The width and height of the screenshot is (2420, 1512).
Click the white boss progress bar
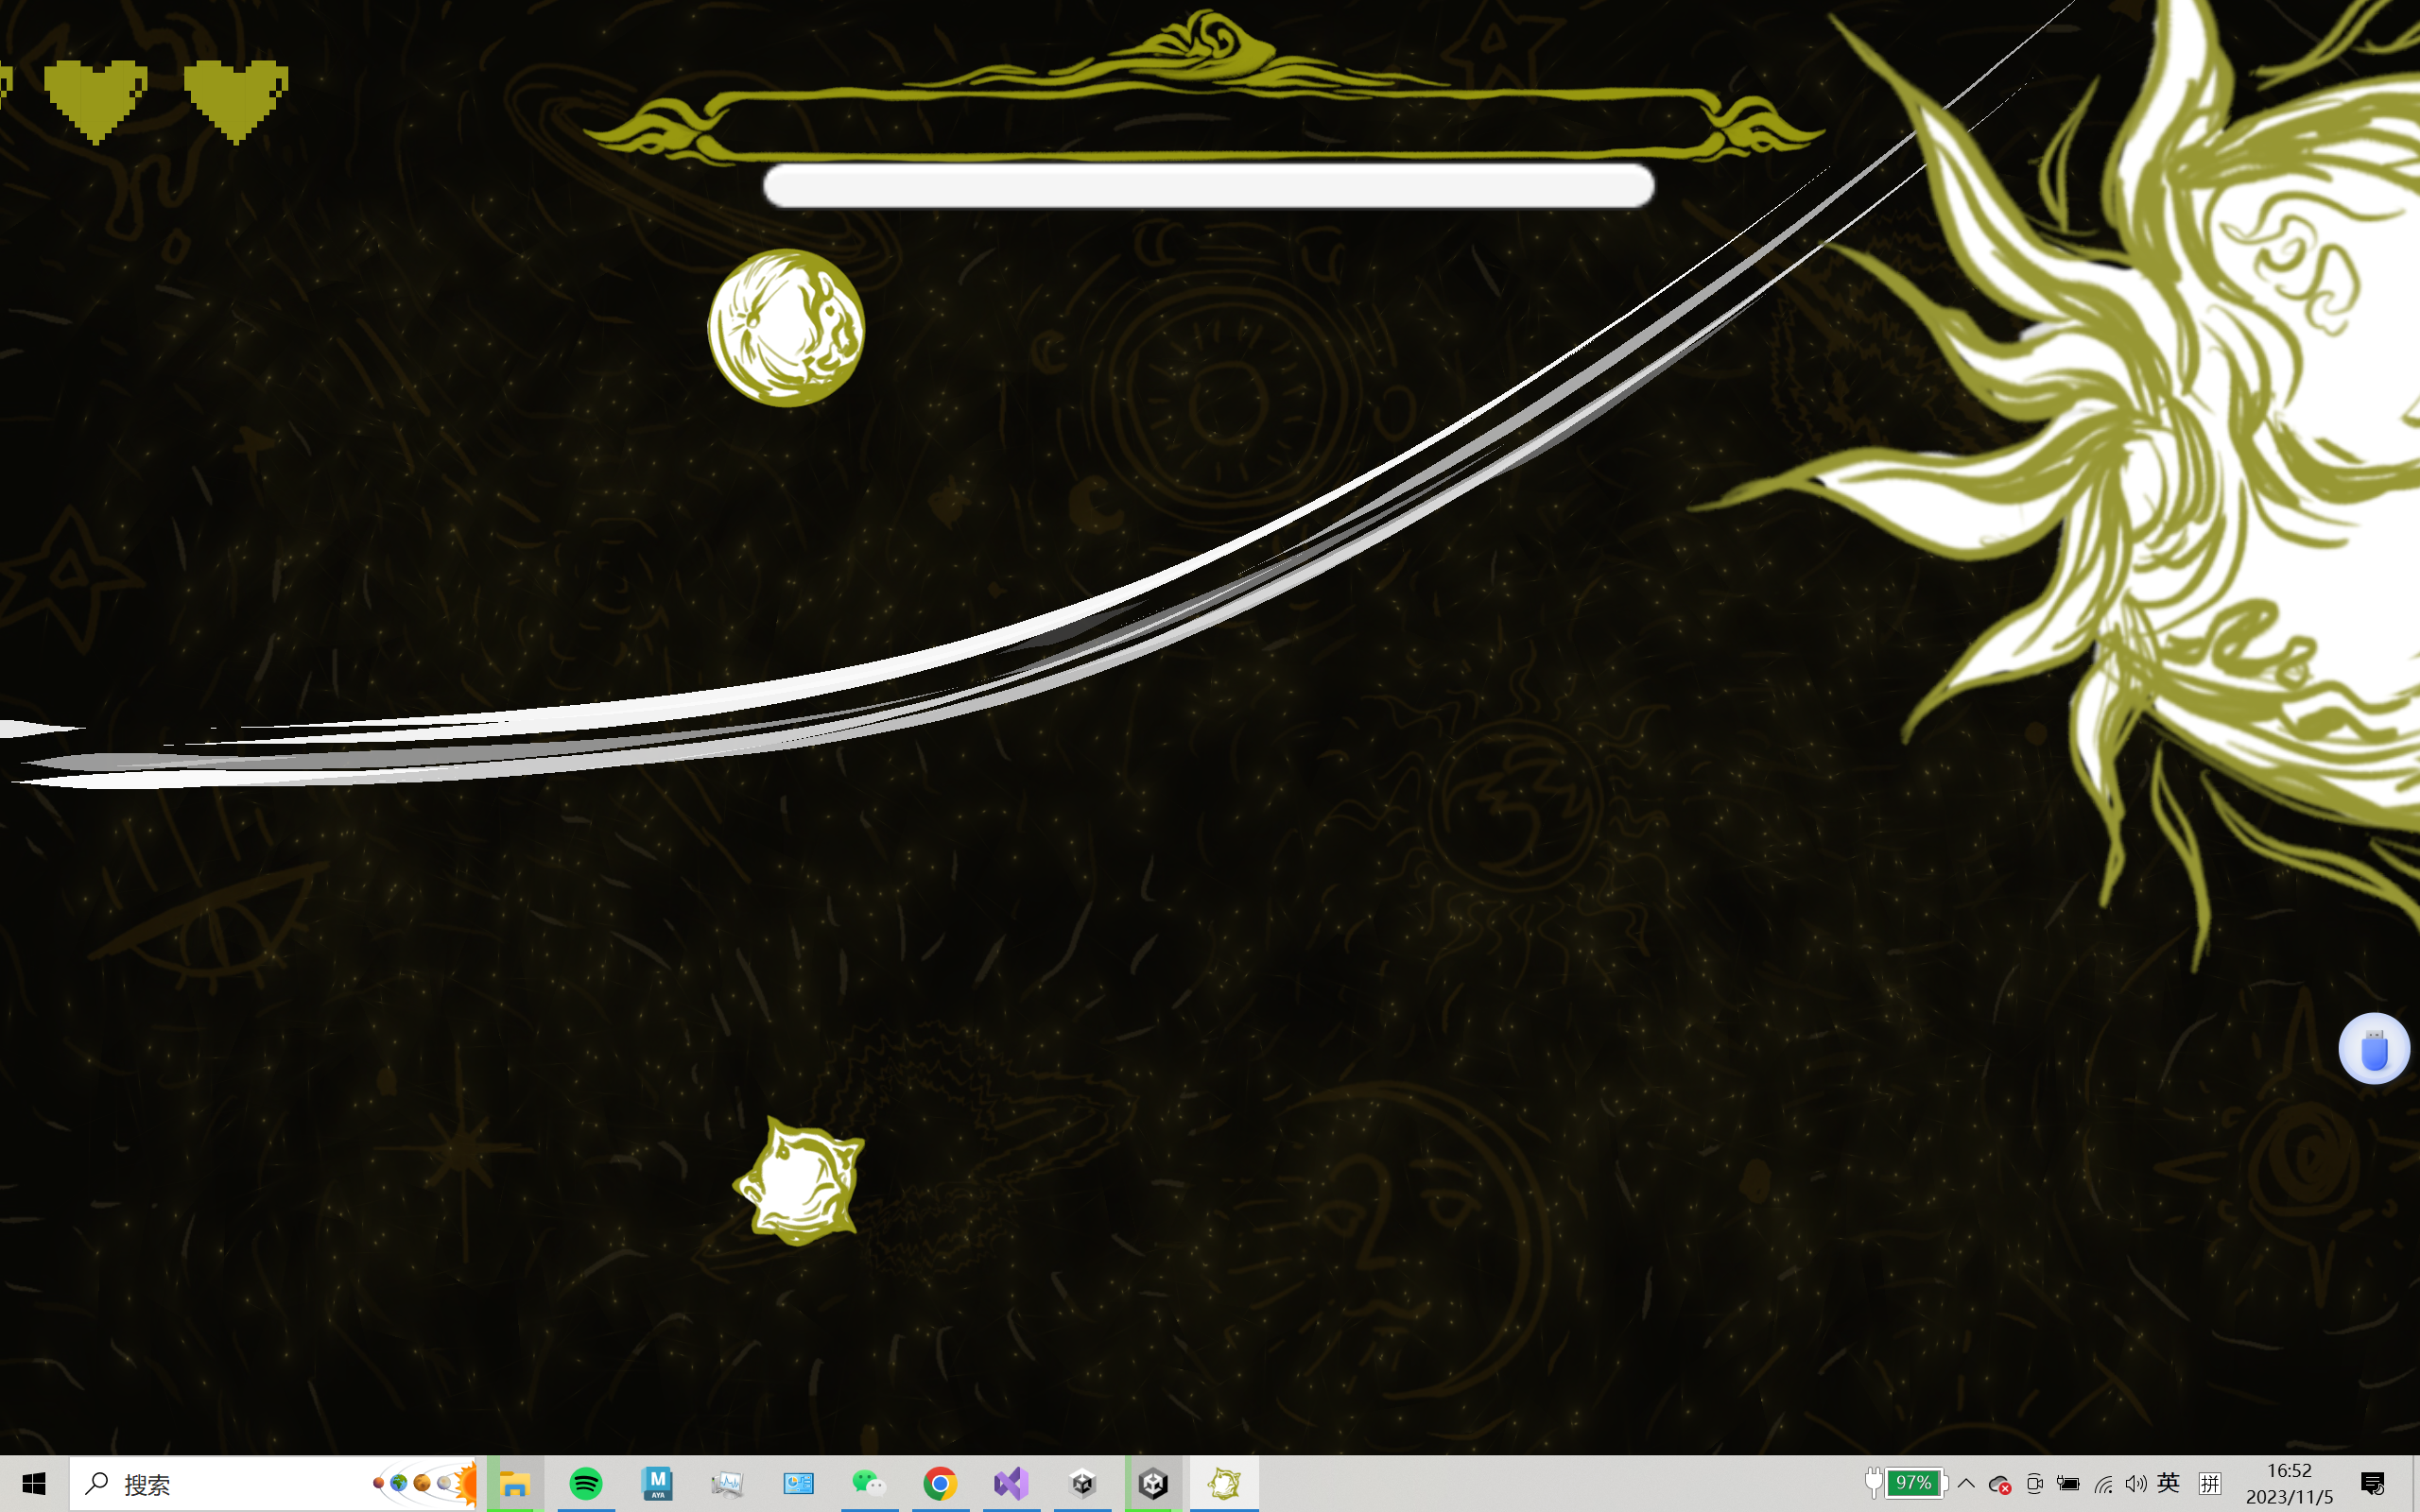coord(1208,187)
